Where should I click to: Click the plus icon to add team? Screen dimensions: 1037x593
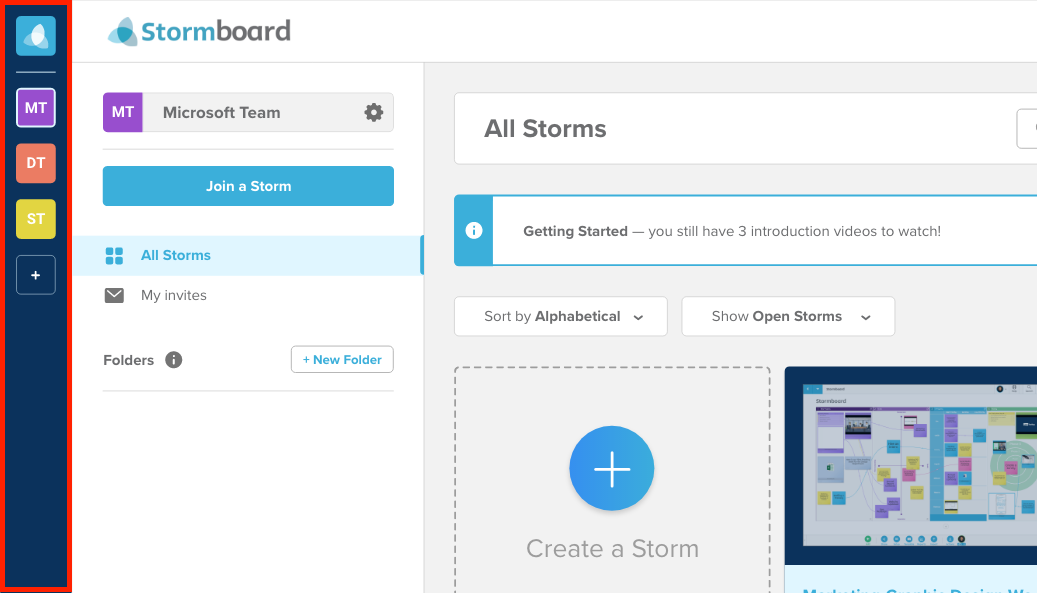click(36, 275)
